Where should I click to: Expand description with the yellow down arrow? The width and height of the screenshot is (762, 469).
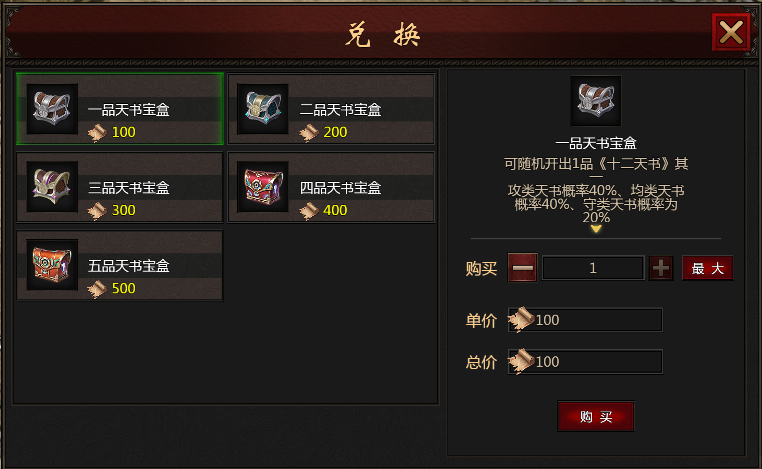(x=596, y=228)
